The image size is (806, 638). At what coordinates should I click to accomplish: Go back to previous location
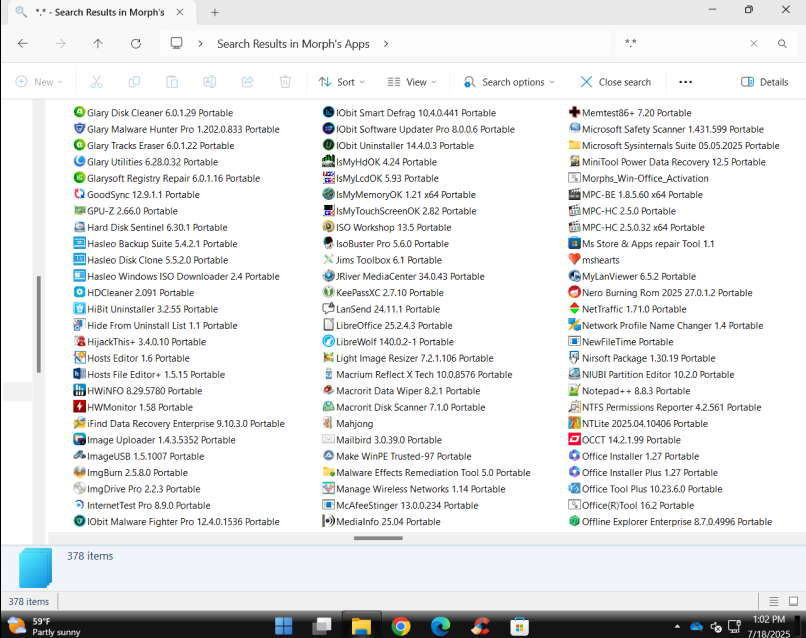23,44
